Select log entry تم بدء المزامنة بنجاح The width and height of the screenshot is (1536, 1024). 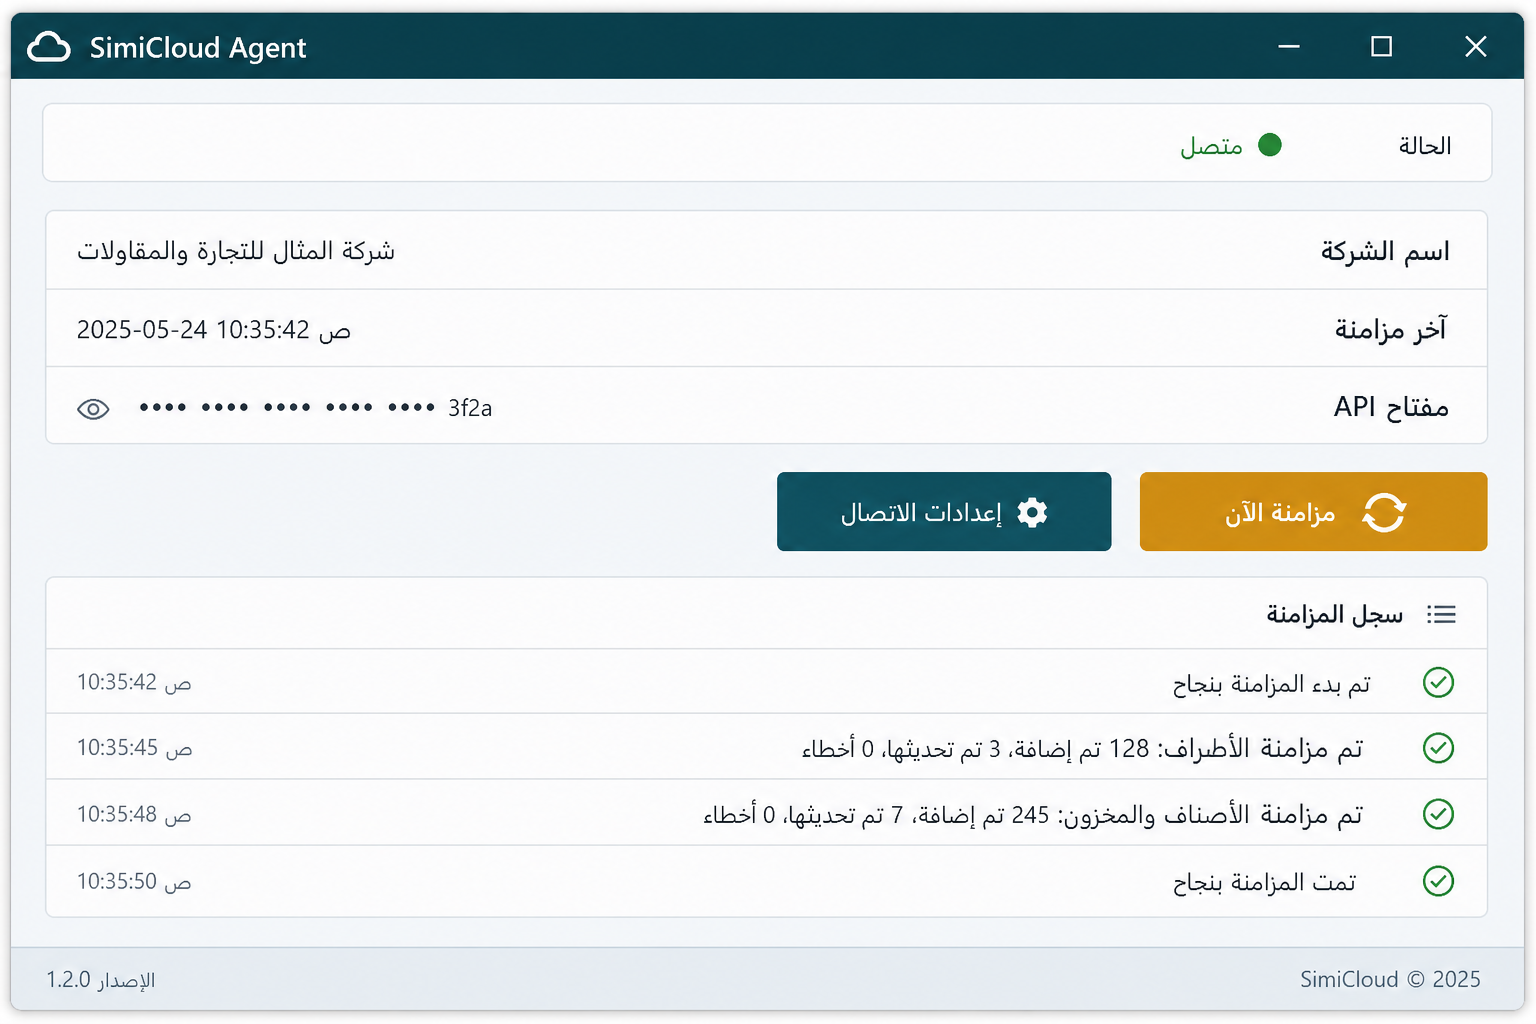1271,684
